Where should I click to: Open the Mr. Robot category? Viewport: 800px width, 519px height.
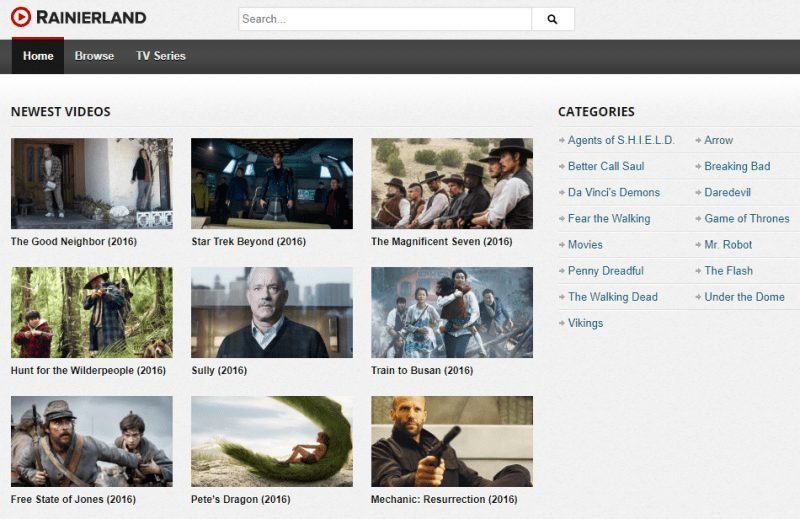(x=728, y=244)
